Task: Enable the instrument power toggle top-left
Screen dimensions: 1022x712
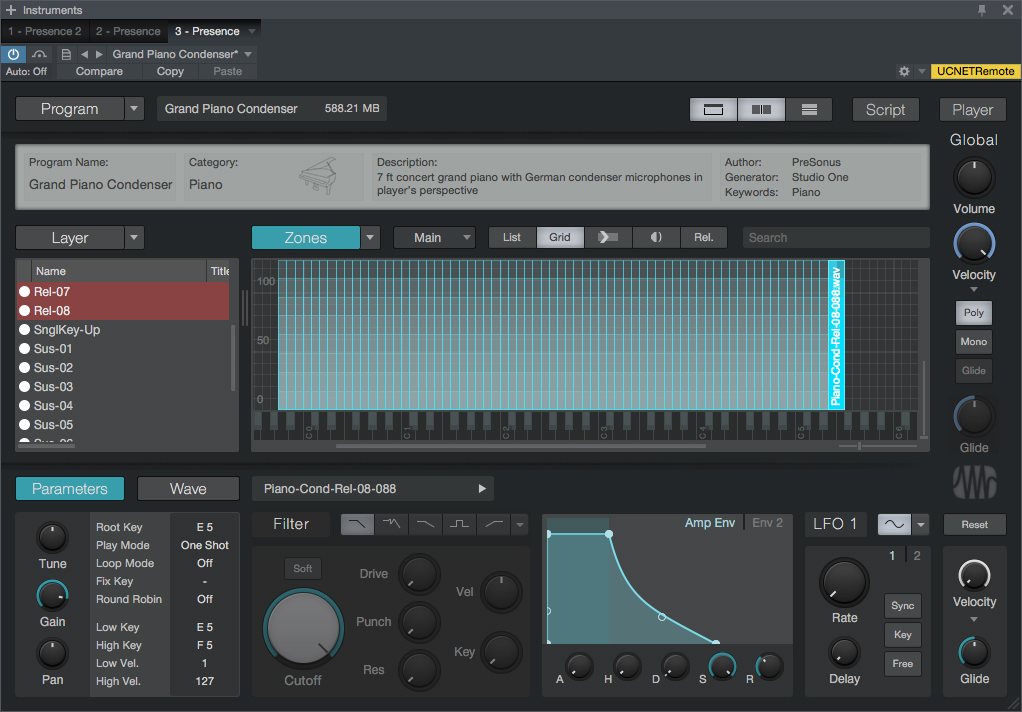Action: (13, 54)
